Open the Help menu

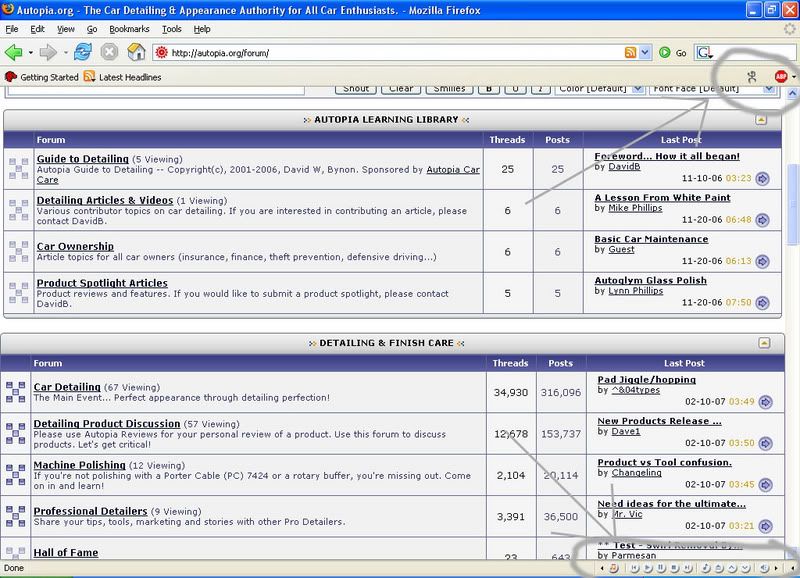[202, 29]
